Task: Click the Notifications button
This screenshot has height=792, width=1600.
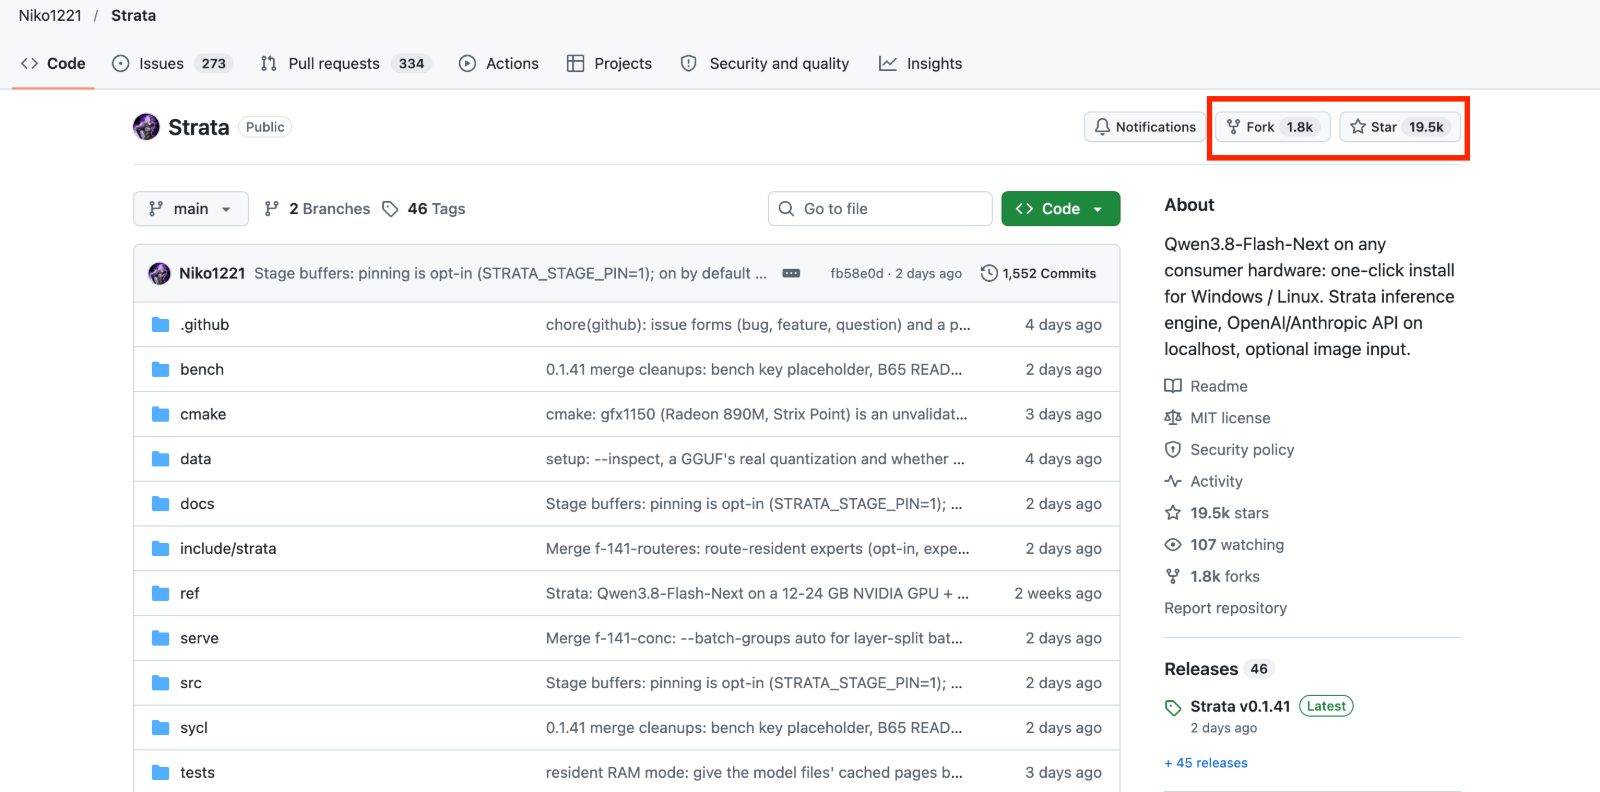Action: (x=1145, y=127)
